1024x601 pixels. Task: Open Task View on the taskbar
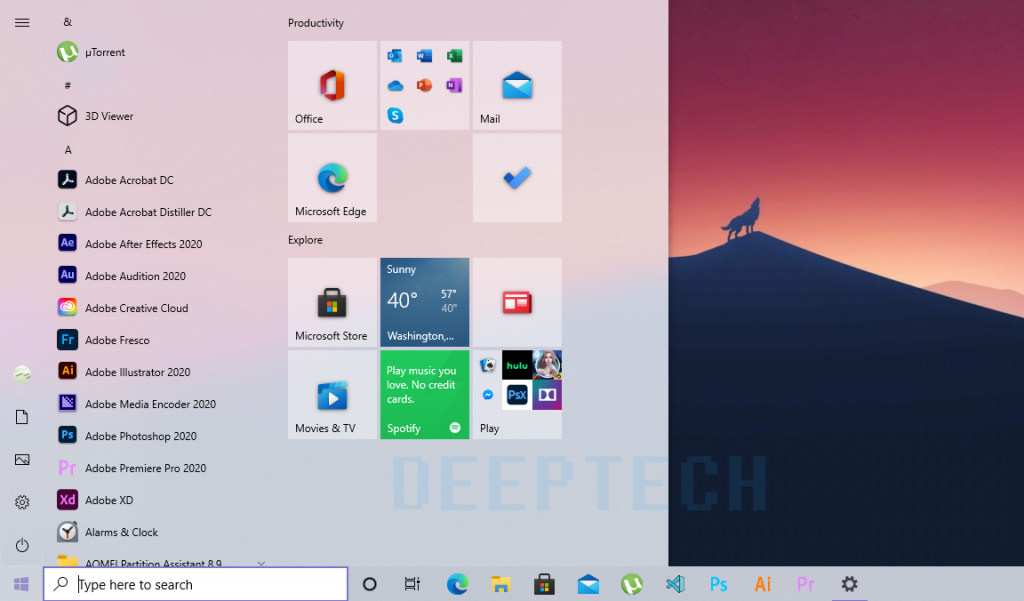412,584
